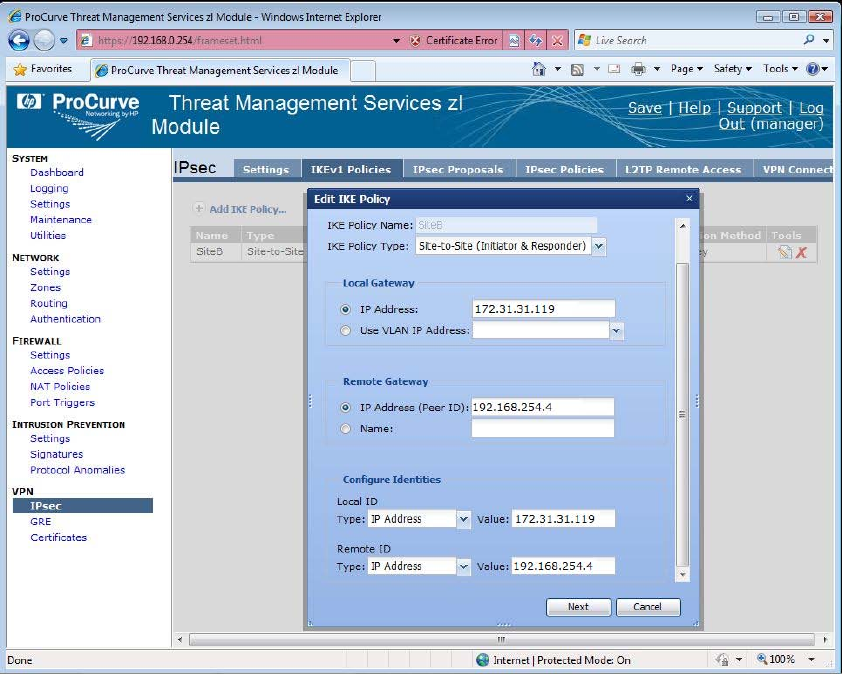Image resolution: width=842 pixels, height=674 pixels.
Task: Click the Internet zone globe icon
Action: 482,659
